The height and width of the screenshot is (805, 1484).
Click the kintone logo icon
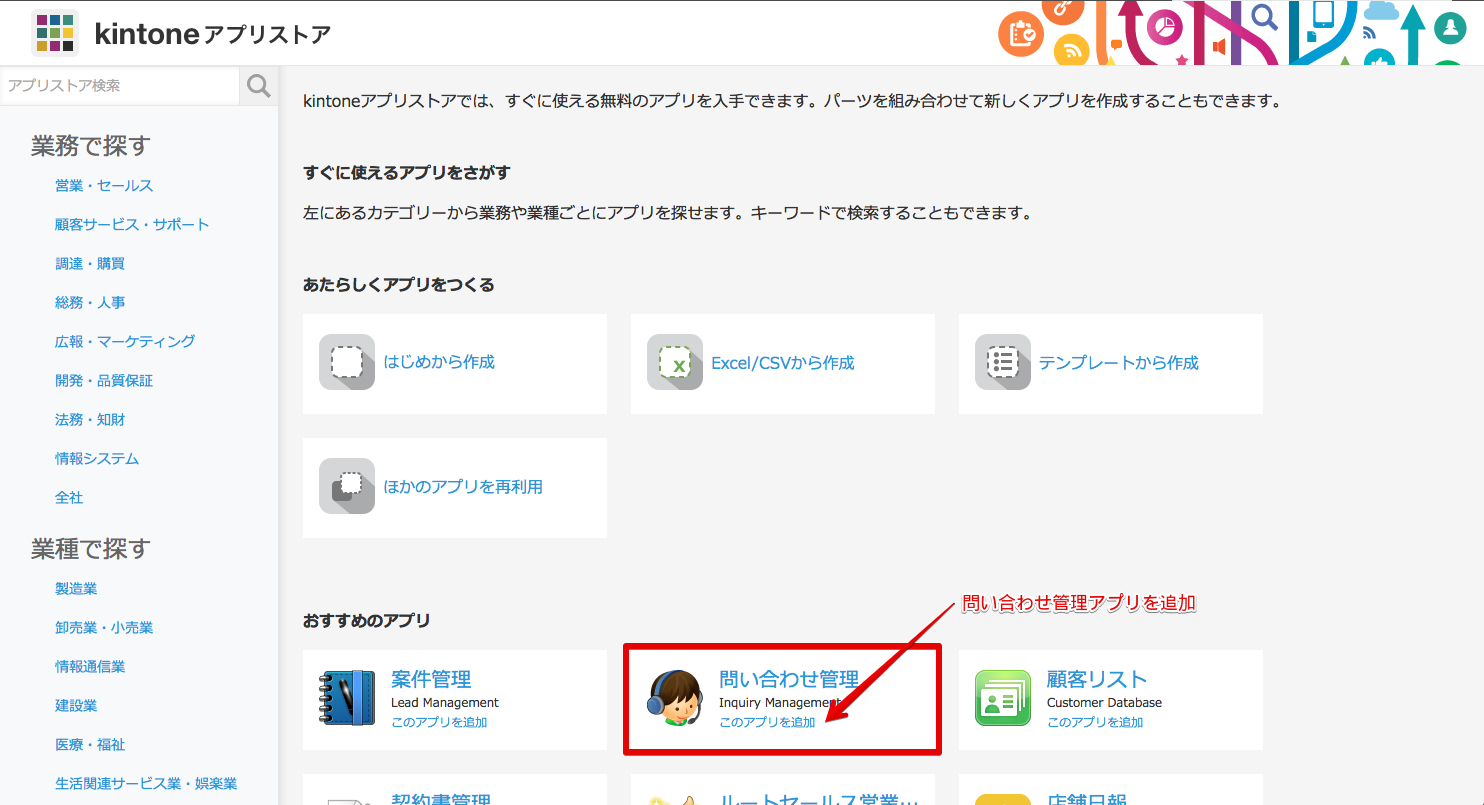pos(55,33)
